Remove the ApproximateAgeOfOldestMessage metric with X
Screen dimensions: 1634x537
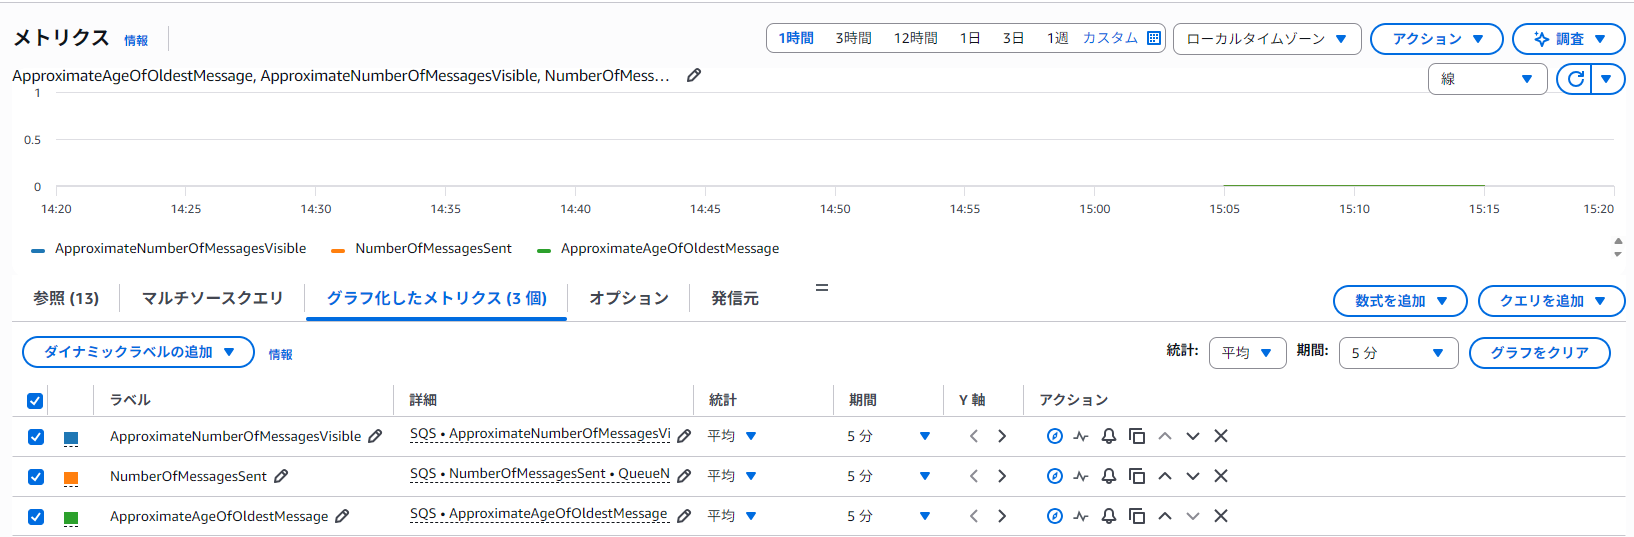click(x=1221, y=516)
